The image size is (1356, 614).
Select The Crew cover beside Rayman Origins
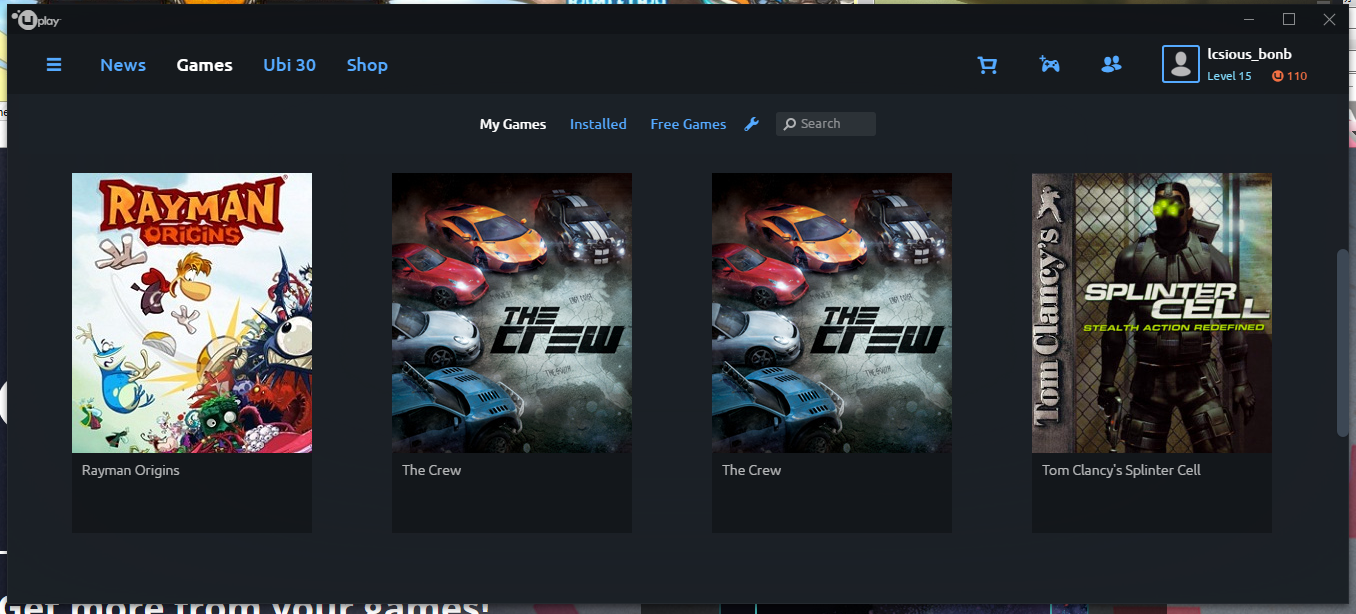point(512,313)
